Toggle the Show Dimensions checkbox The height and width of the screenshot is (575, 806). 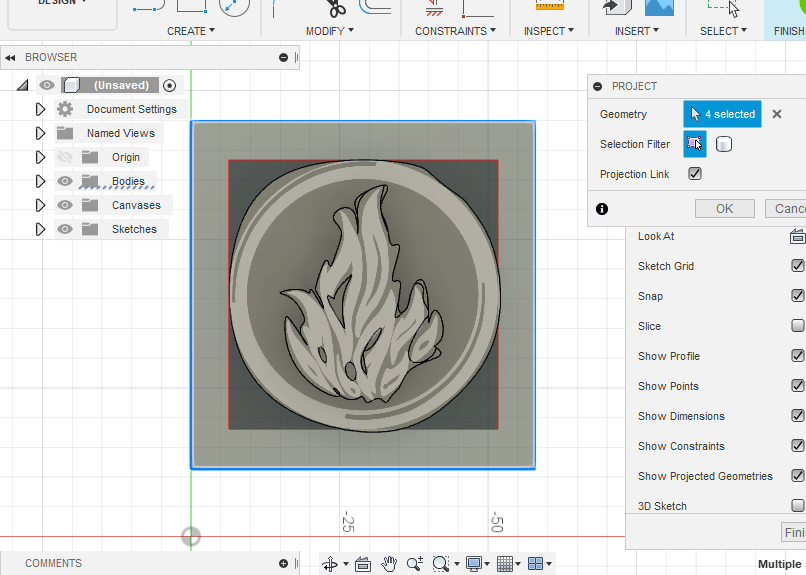coord(797,415)
